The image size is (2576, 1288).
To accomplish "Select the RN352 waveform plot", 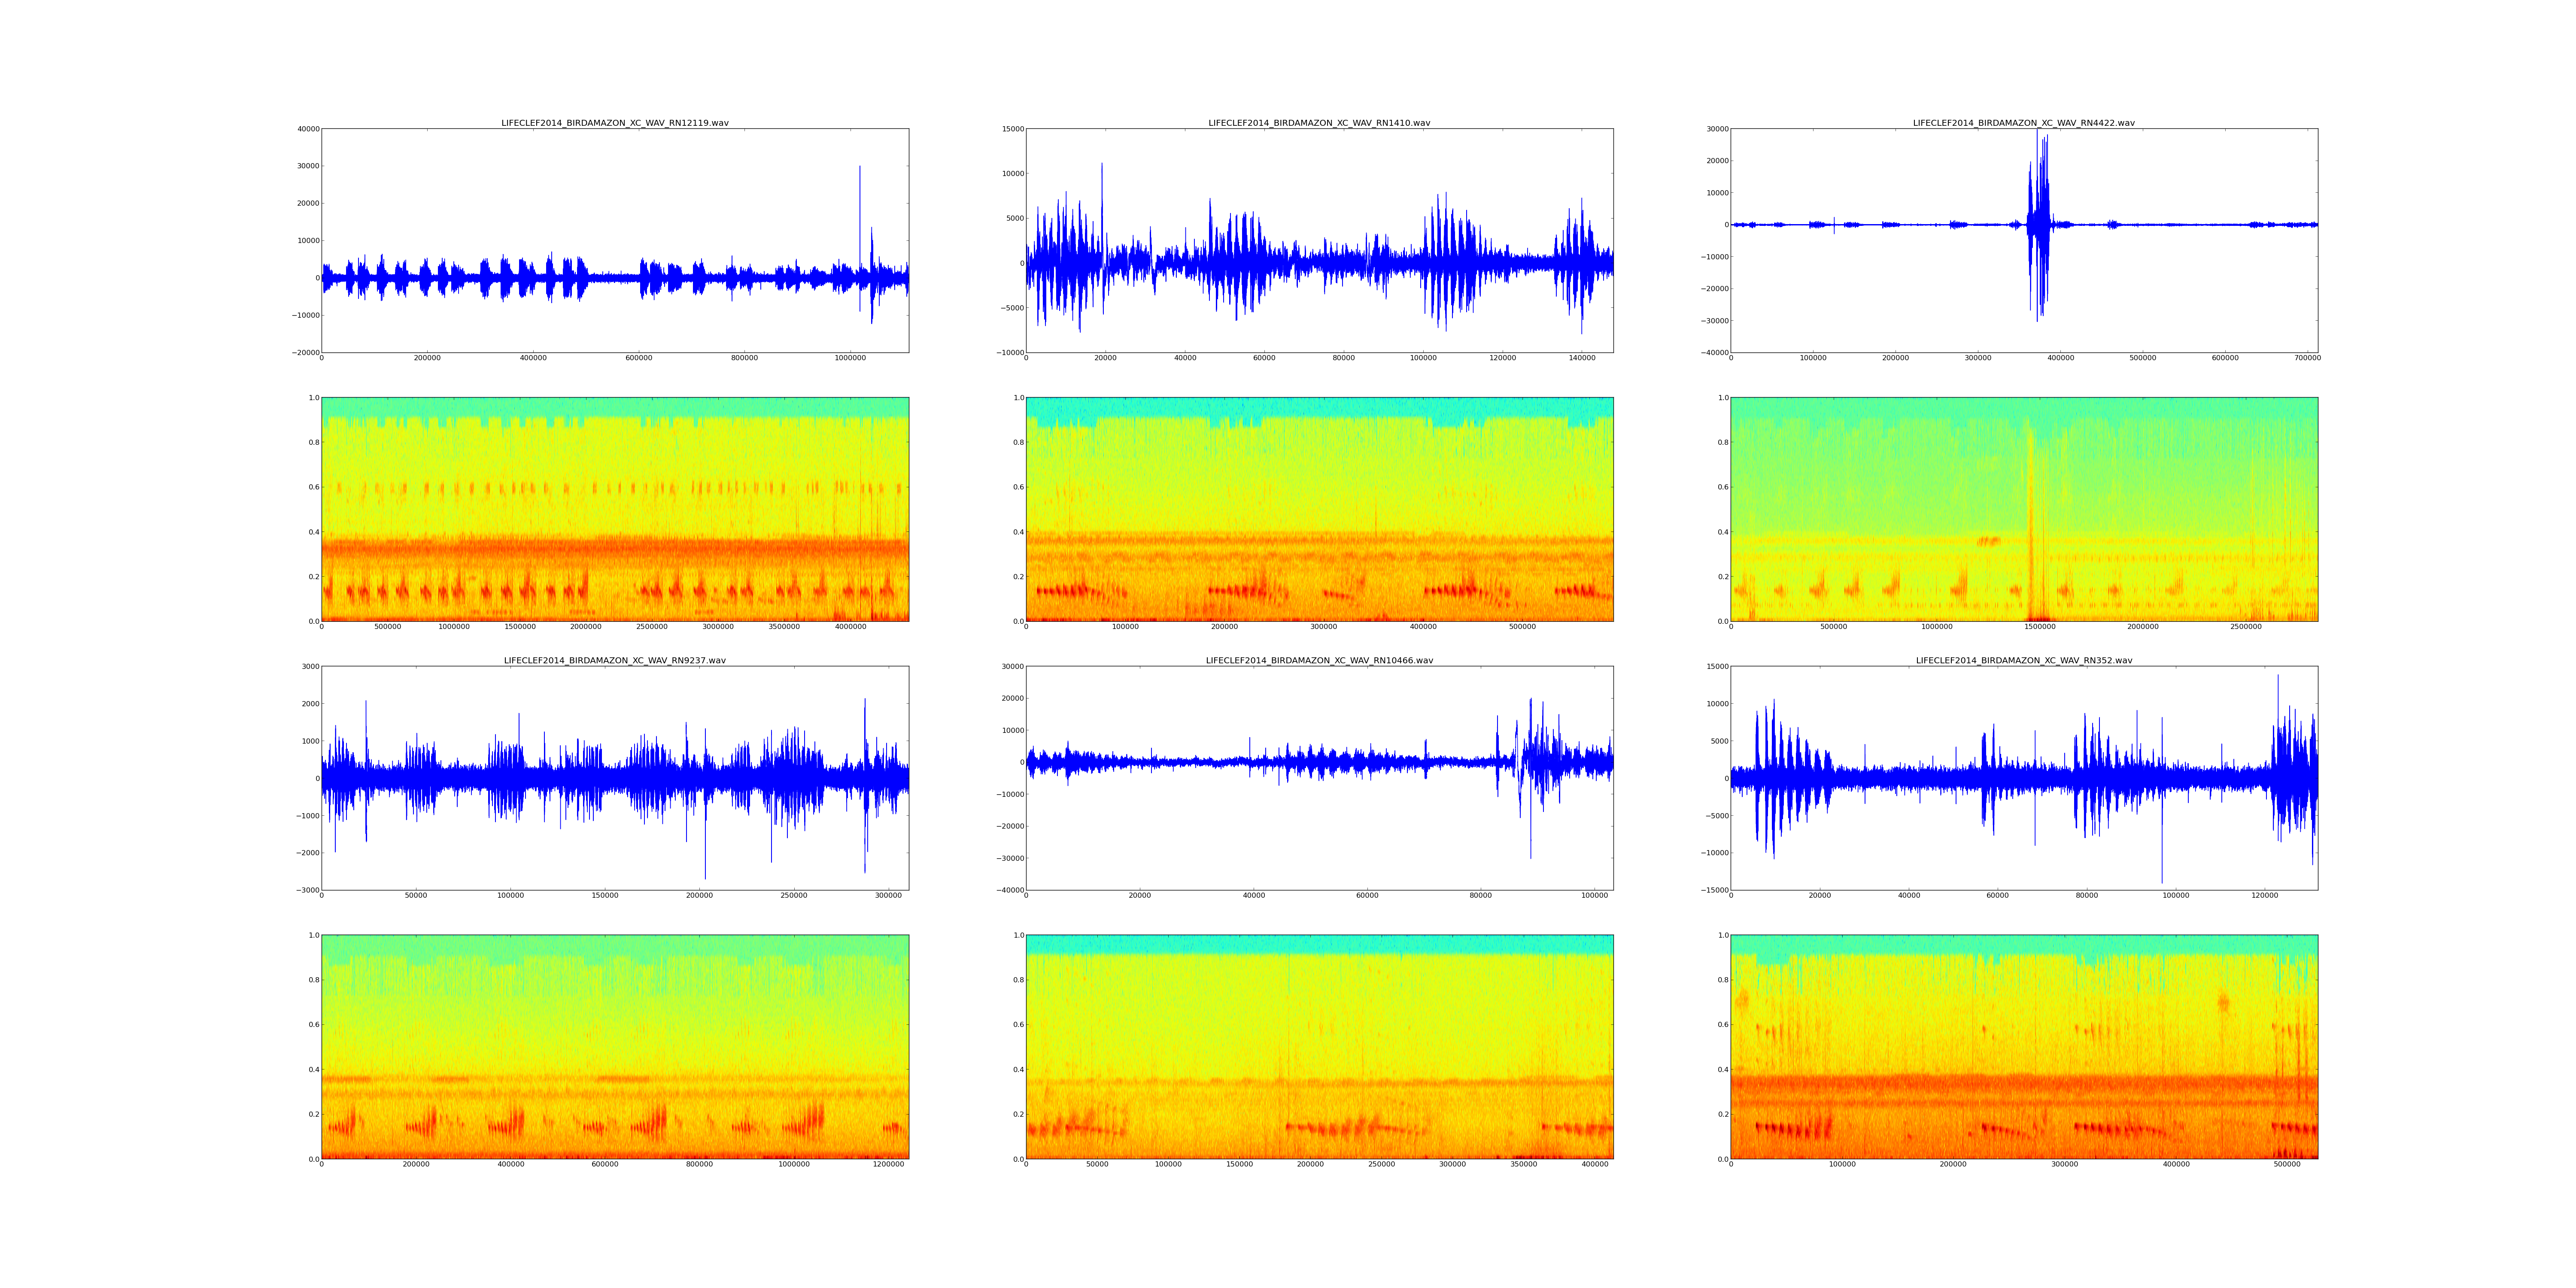I will click(x=2023, y=777).
